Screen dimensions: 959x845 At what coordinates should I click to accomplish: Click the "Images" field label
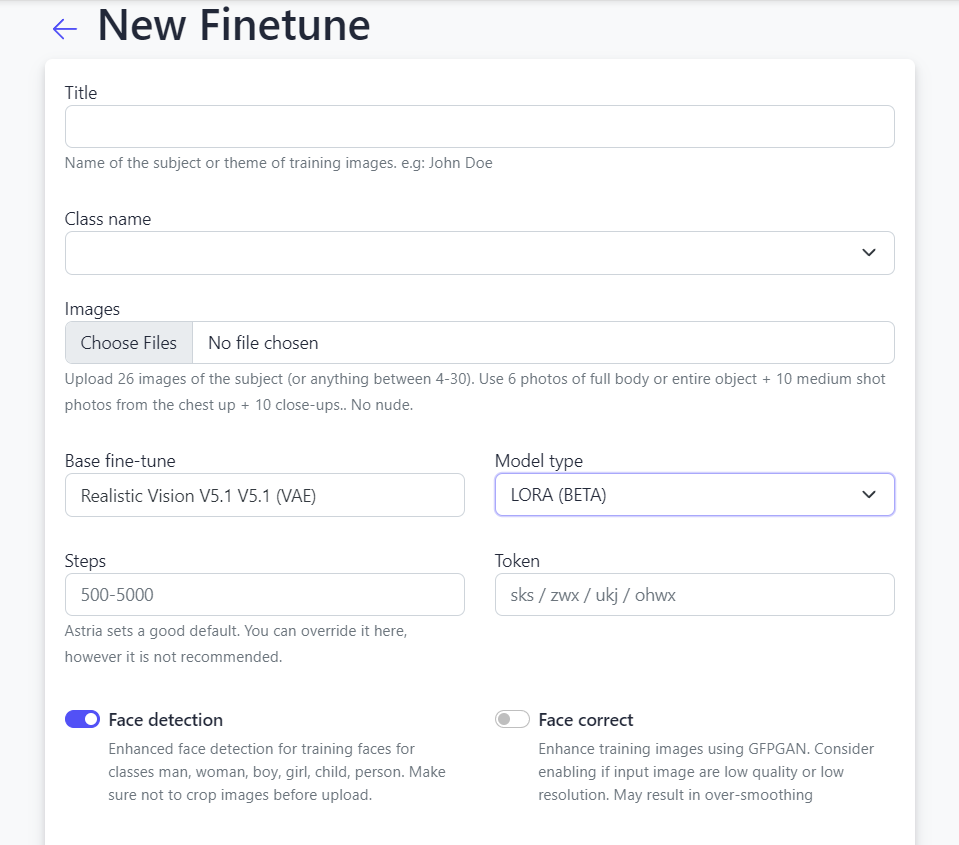coord(92,309)
